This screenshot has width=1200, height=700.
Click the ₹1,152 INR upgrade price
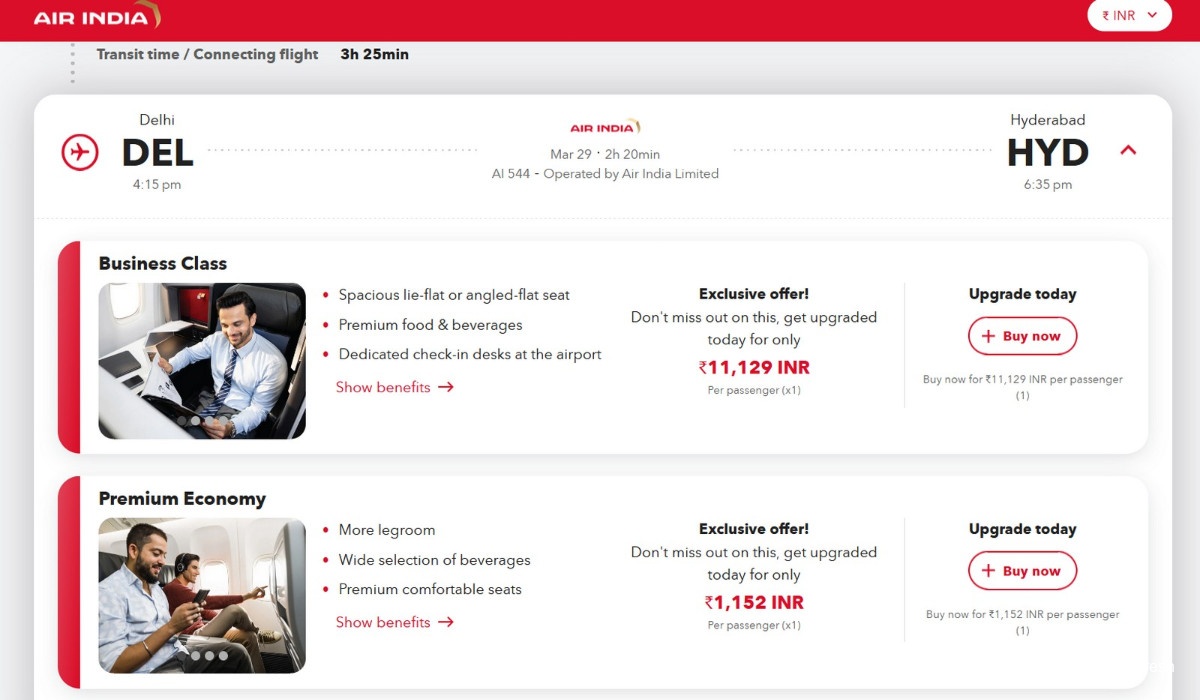(754, 603)
